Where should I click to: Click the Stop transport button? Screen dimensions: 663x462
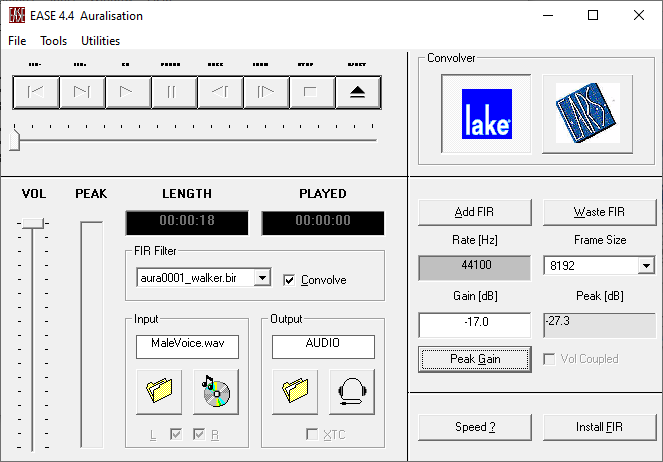click(312, 92)
